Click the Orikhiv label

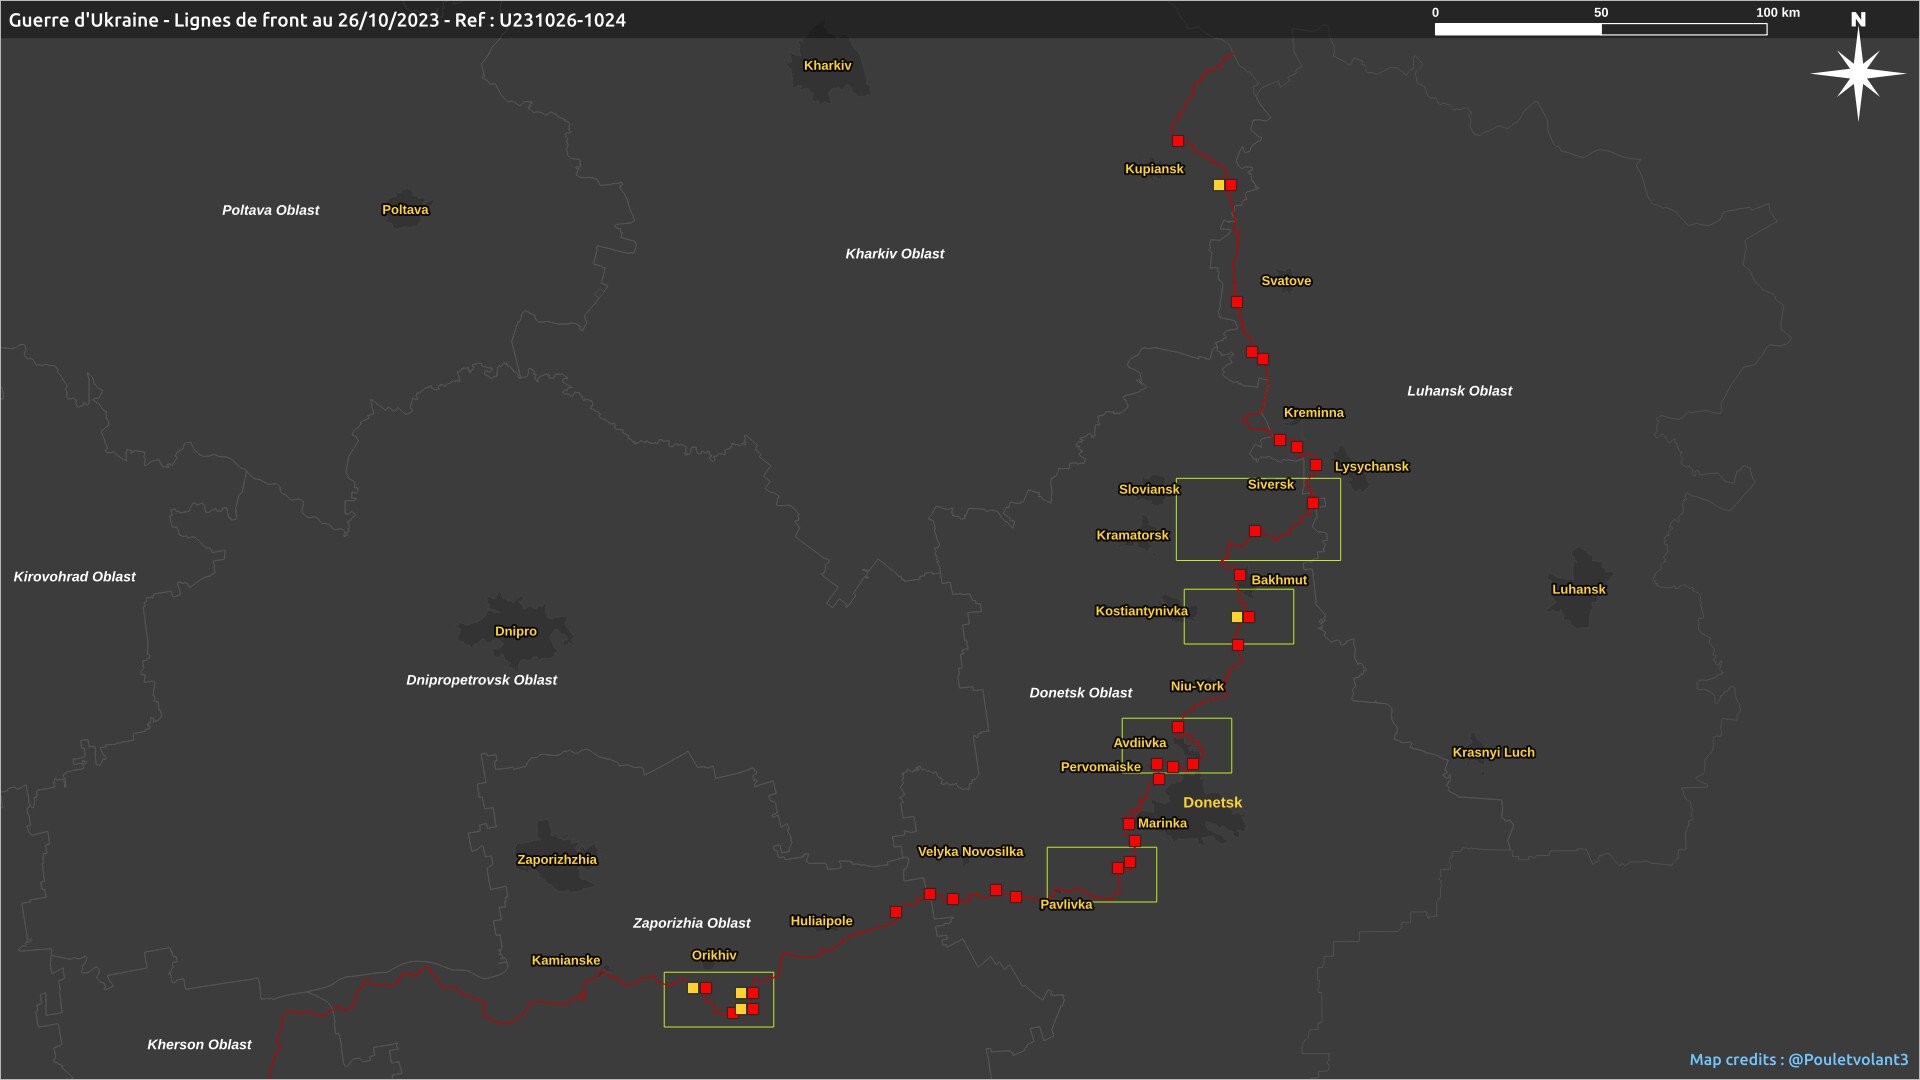(x=714, y=956)
